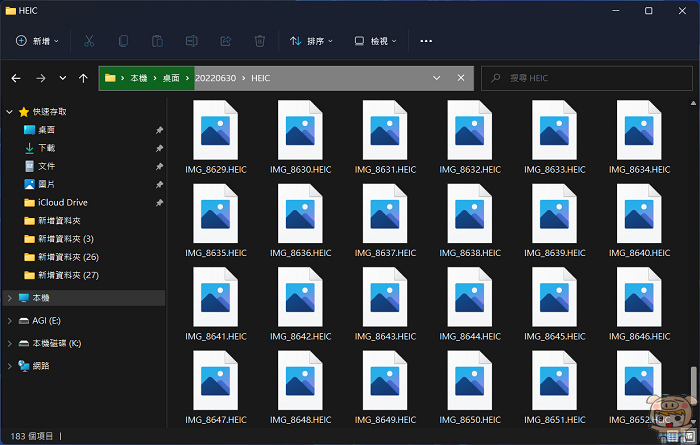Expand the 本機 (This PC) tree node
The width and height of the screenshot is (700, 445).
[10, 298]
